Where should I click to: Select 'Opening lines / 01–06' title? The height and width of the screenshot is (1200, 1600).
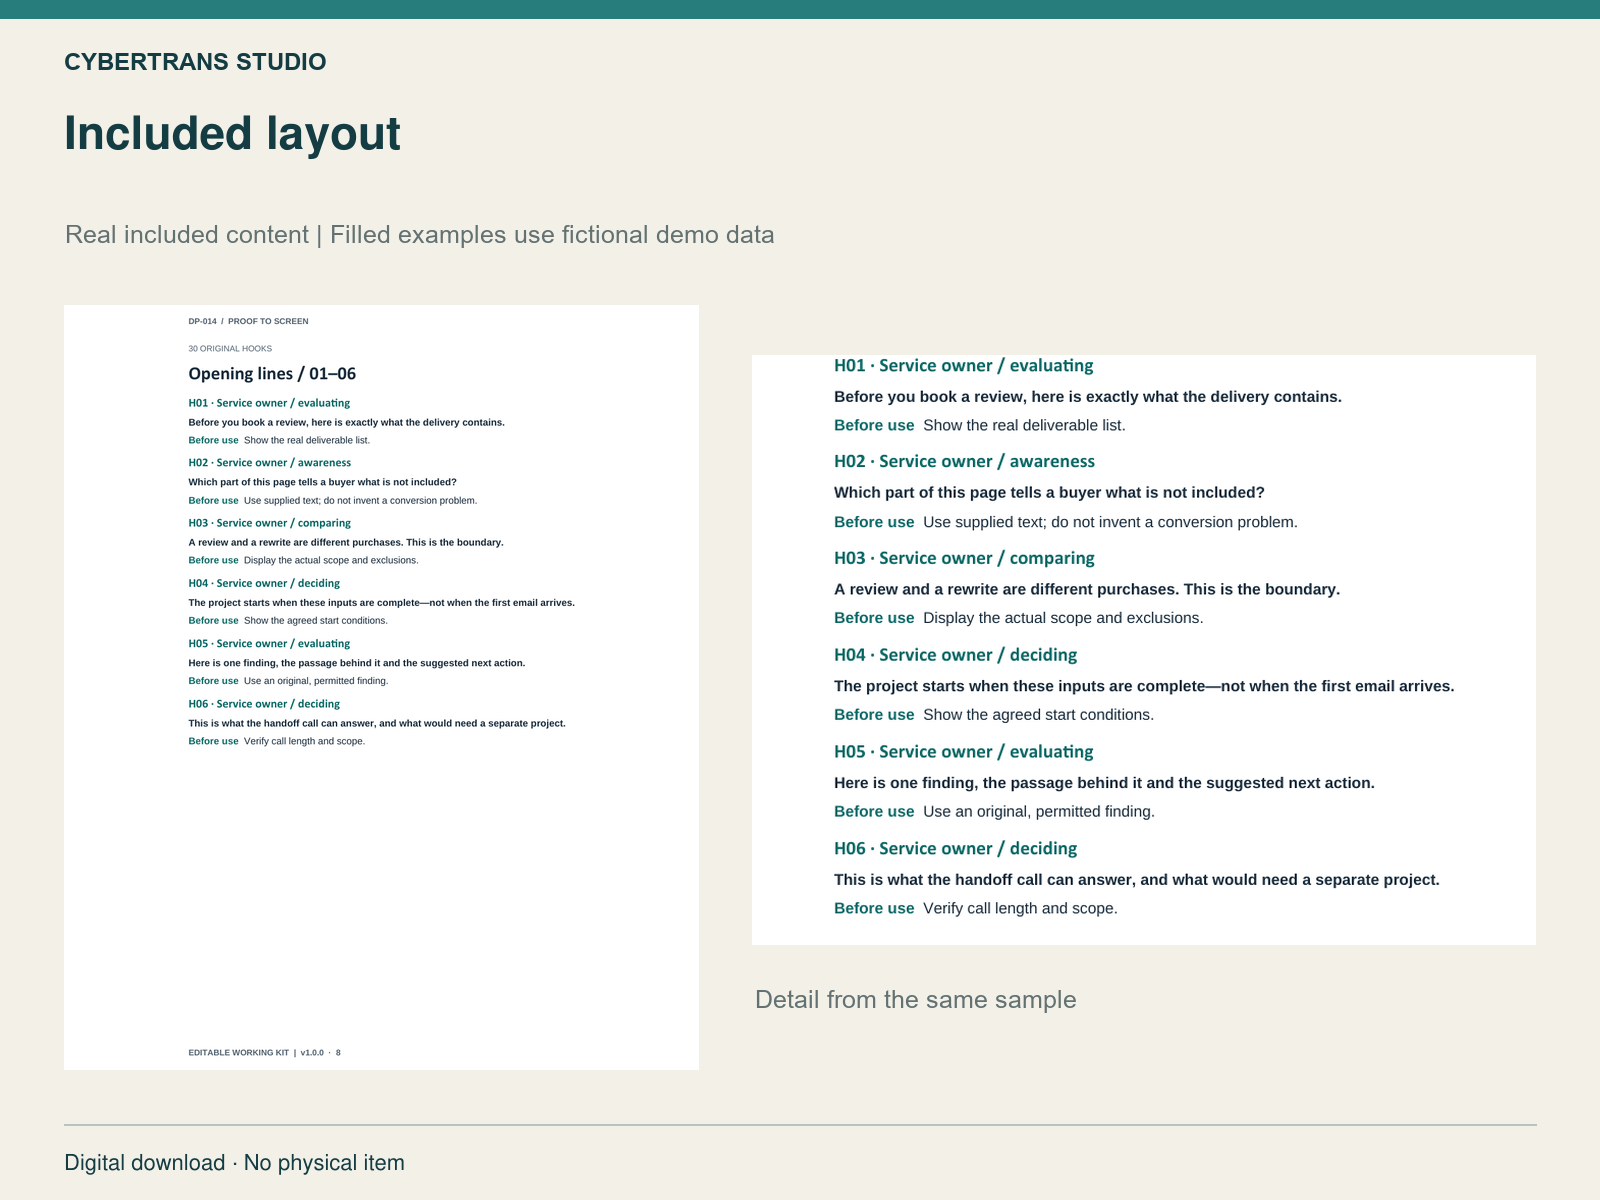(x=272, y=374)
